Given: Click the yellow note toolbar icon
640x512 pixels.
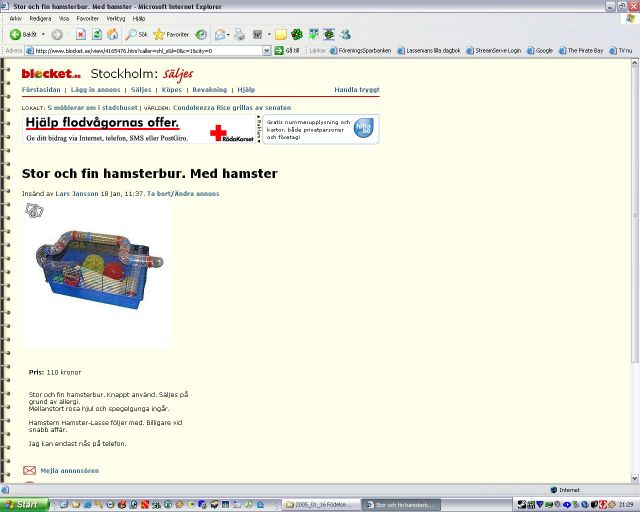Looking at the screenshot, I should coord(280,35).
